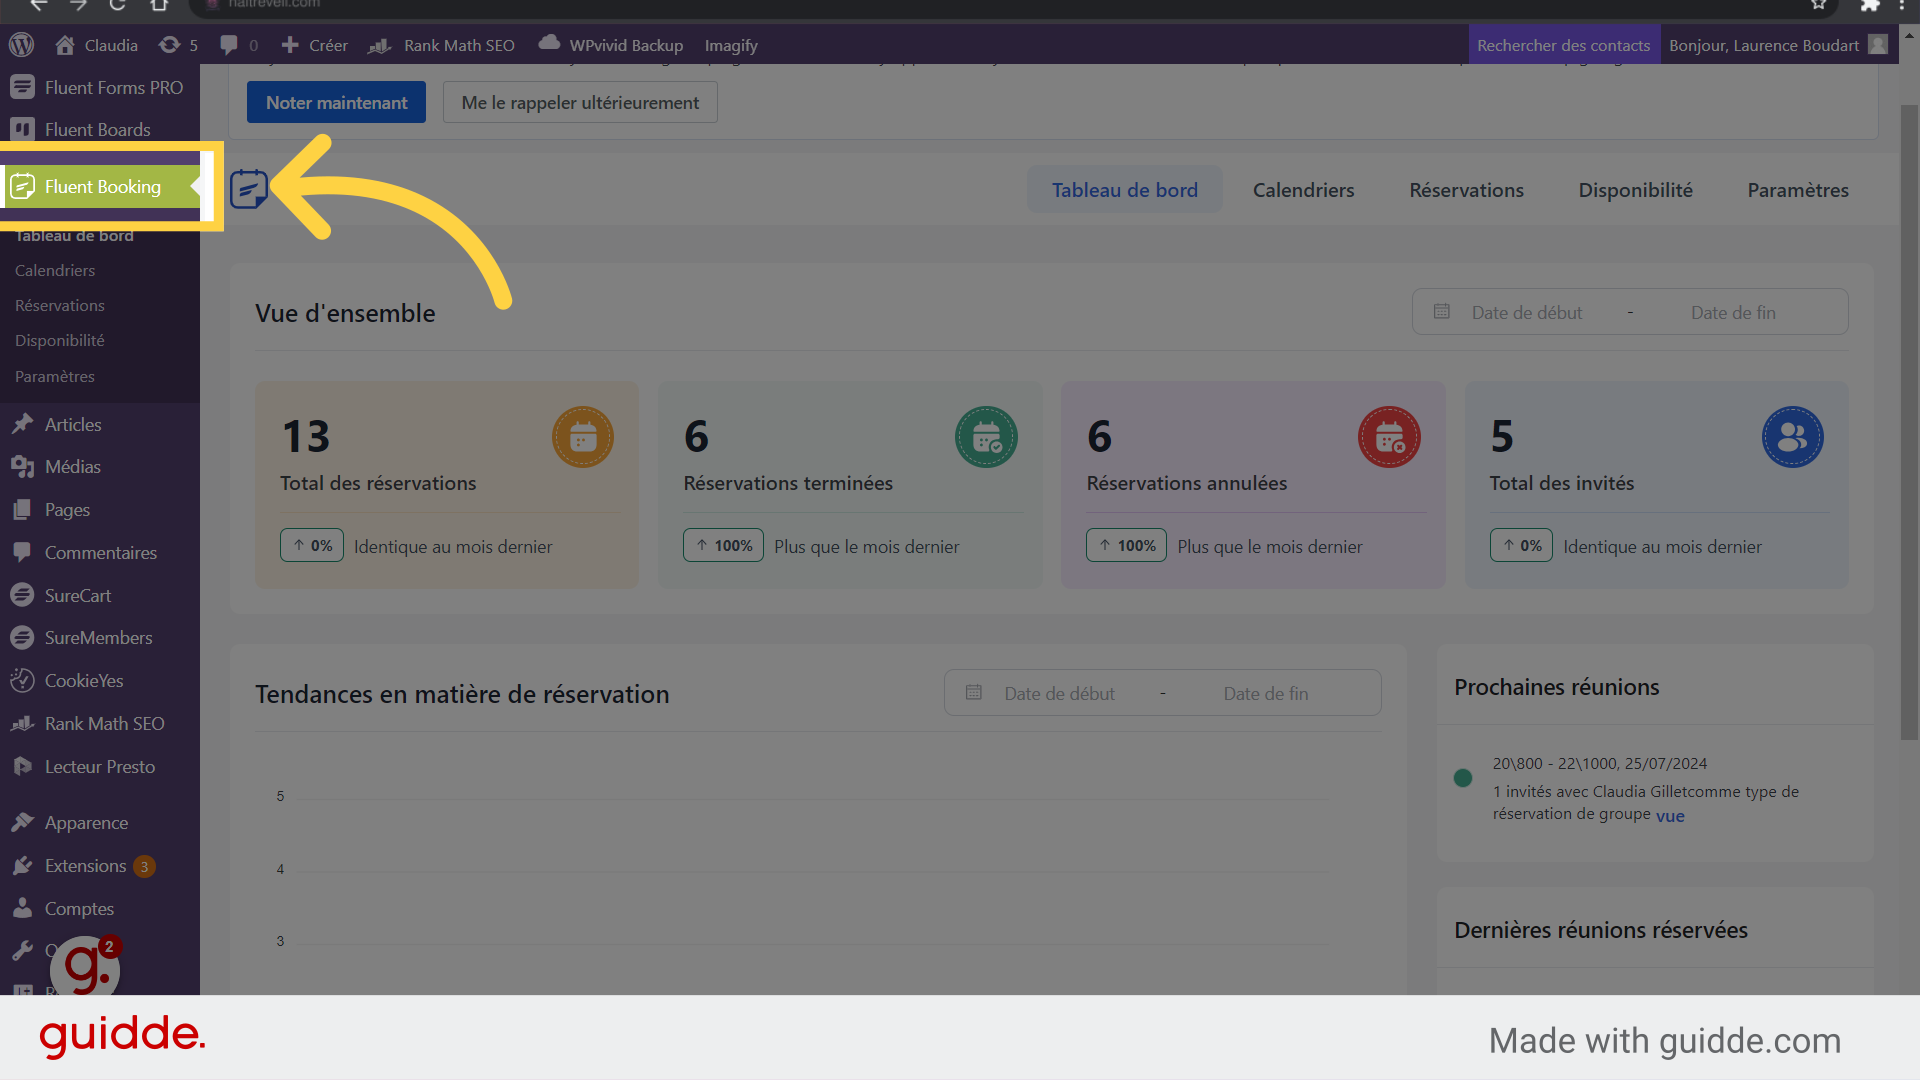The height and width of the screenshot is (1080, 1920).
Task: Click the page vertical scrollbar
Action: point(1909,420)
